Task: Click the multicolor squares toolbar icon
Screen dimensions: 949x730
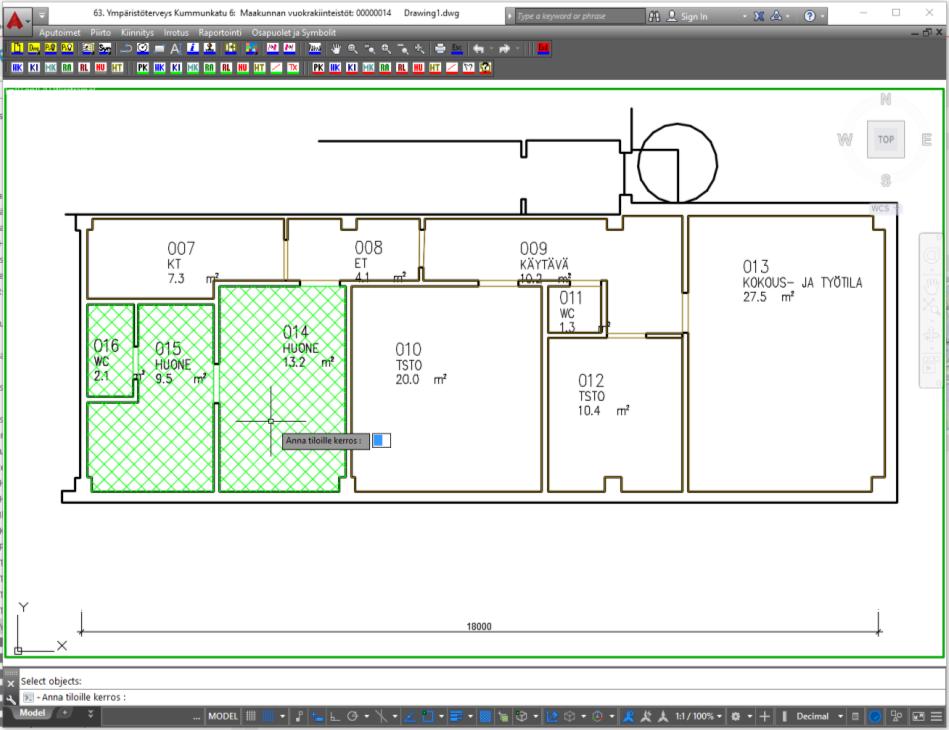Action: (251, 48)
